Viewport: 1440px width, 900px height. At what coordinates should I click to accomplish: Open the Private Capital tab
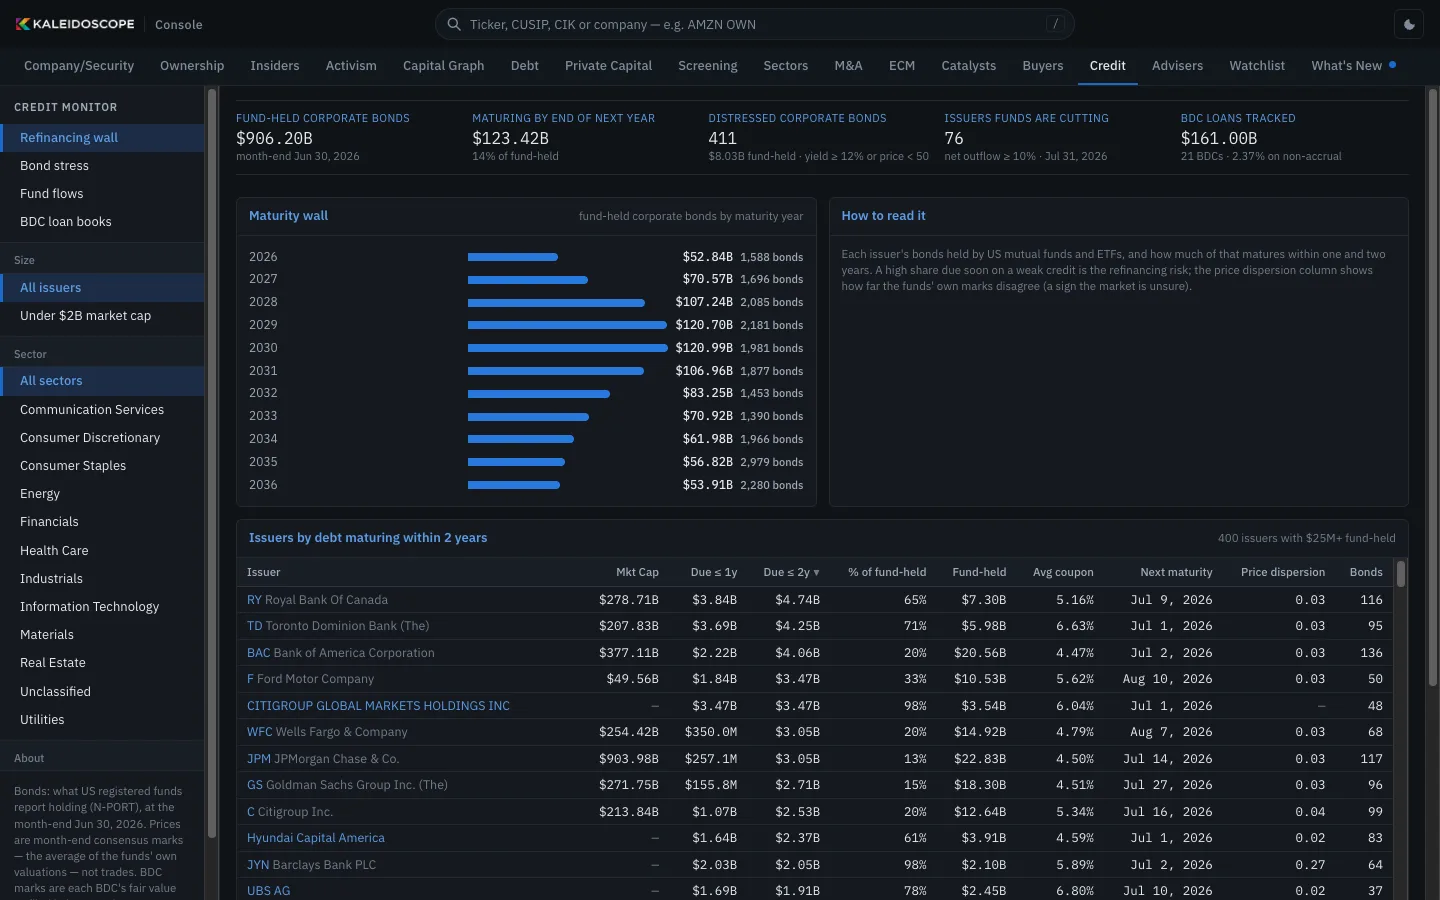[608, 66]
